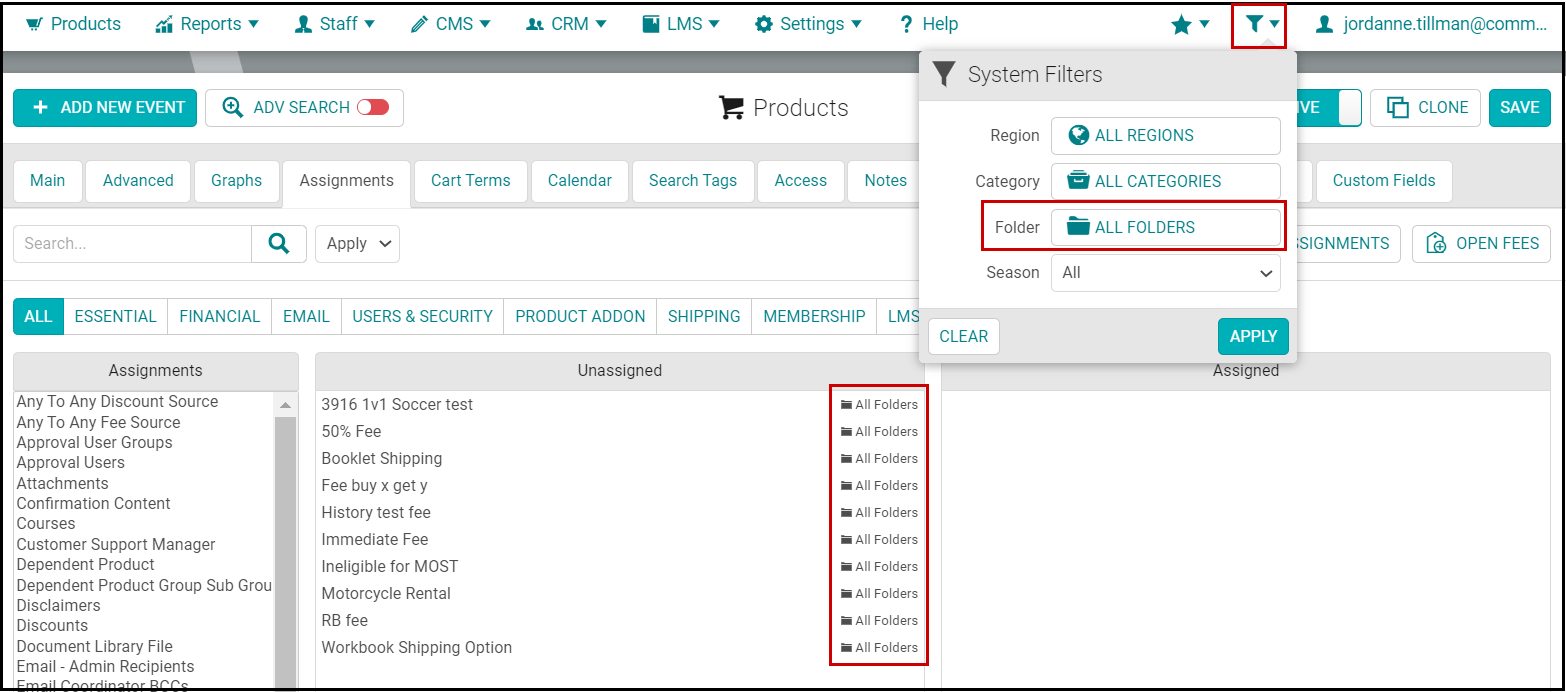
Task: Select unassigned item Motorcycle Rental
Action: click(x=385, y=594)
